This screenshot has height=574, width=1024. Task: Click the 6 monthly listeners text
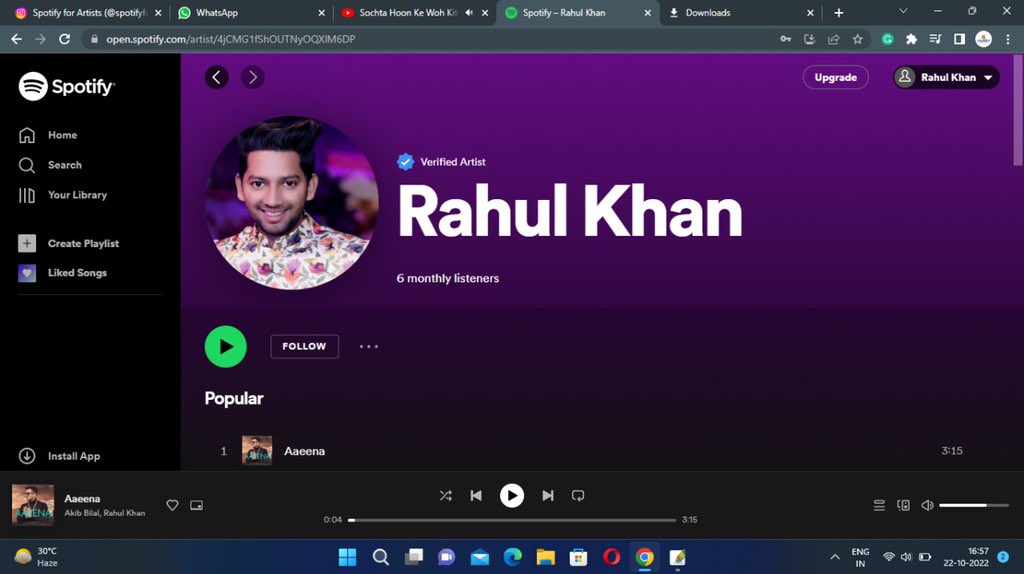click(x=447, y=278)
